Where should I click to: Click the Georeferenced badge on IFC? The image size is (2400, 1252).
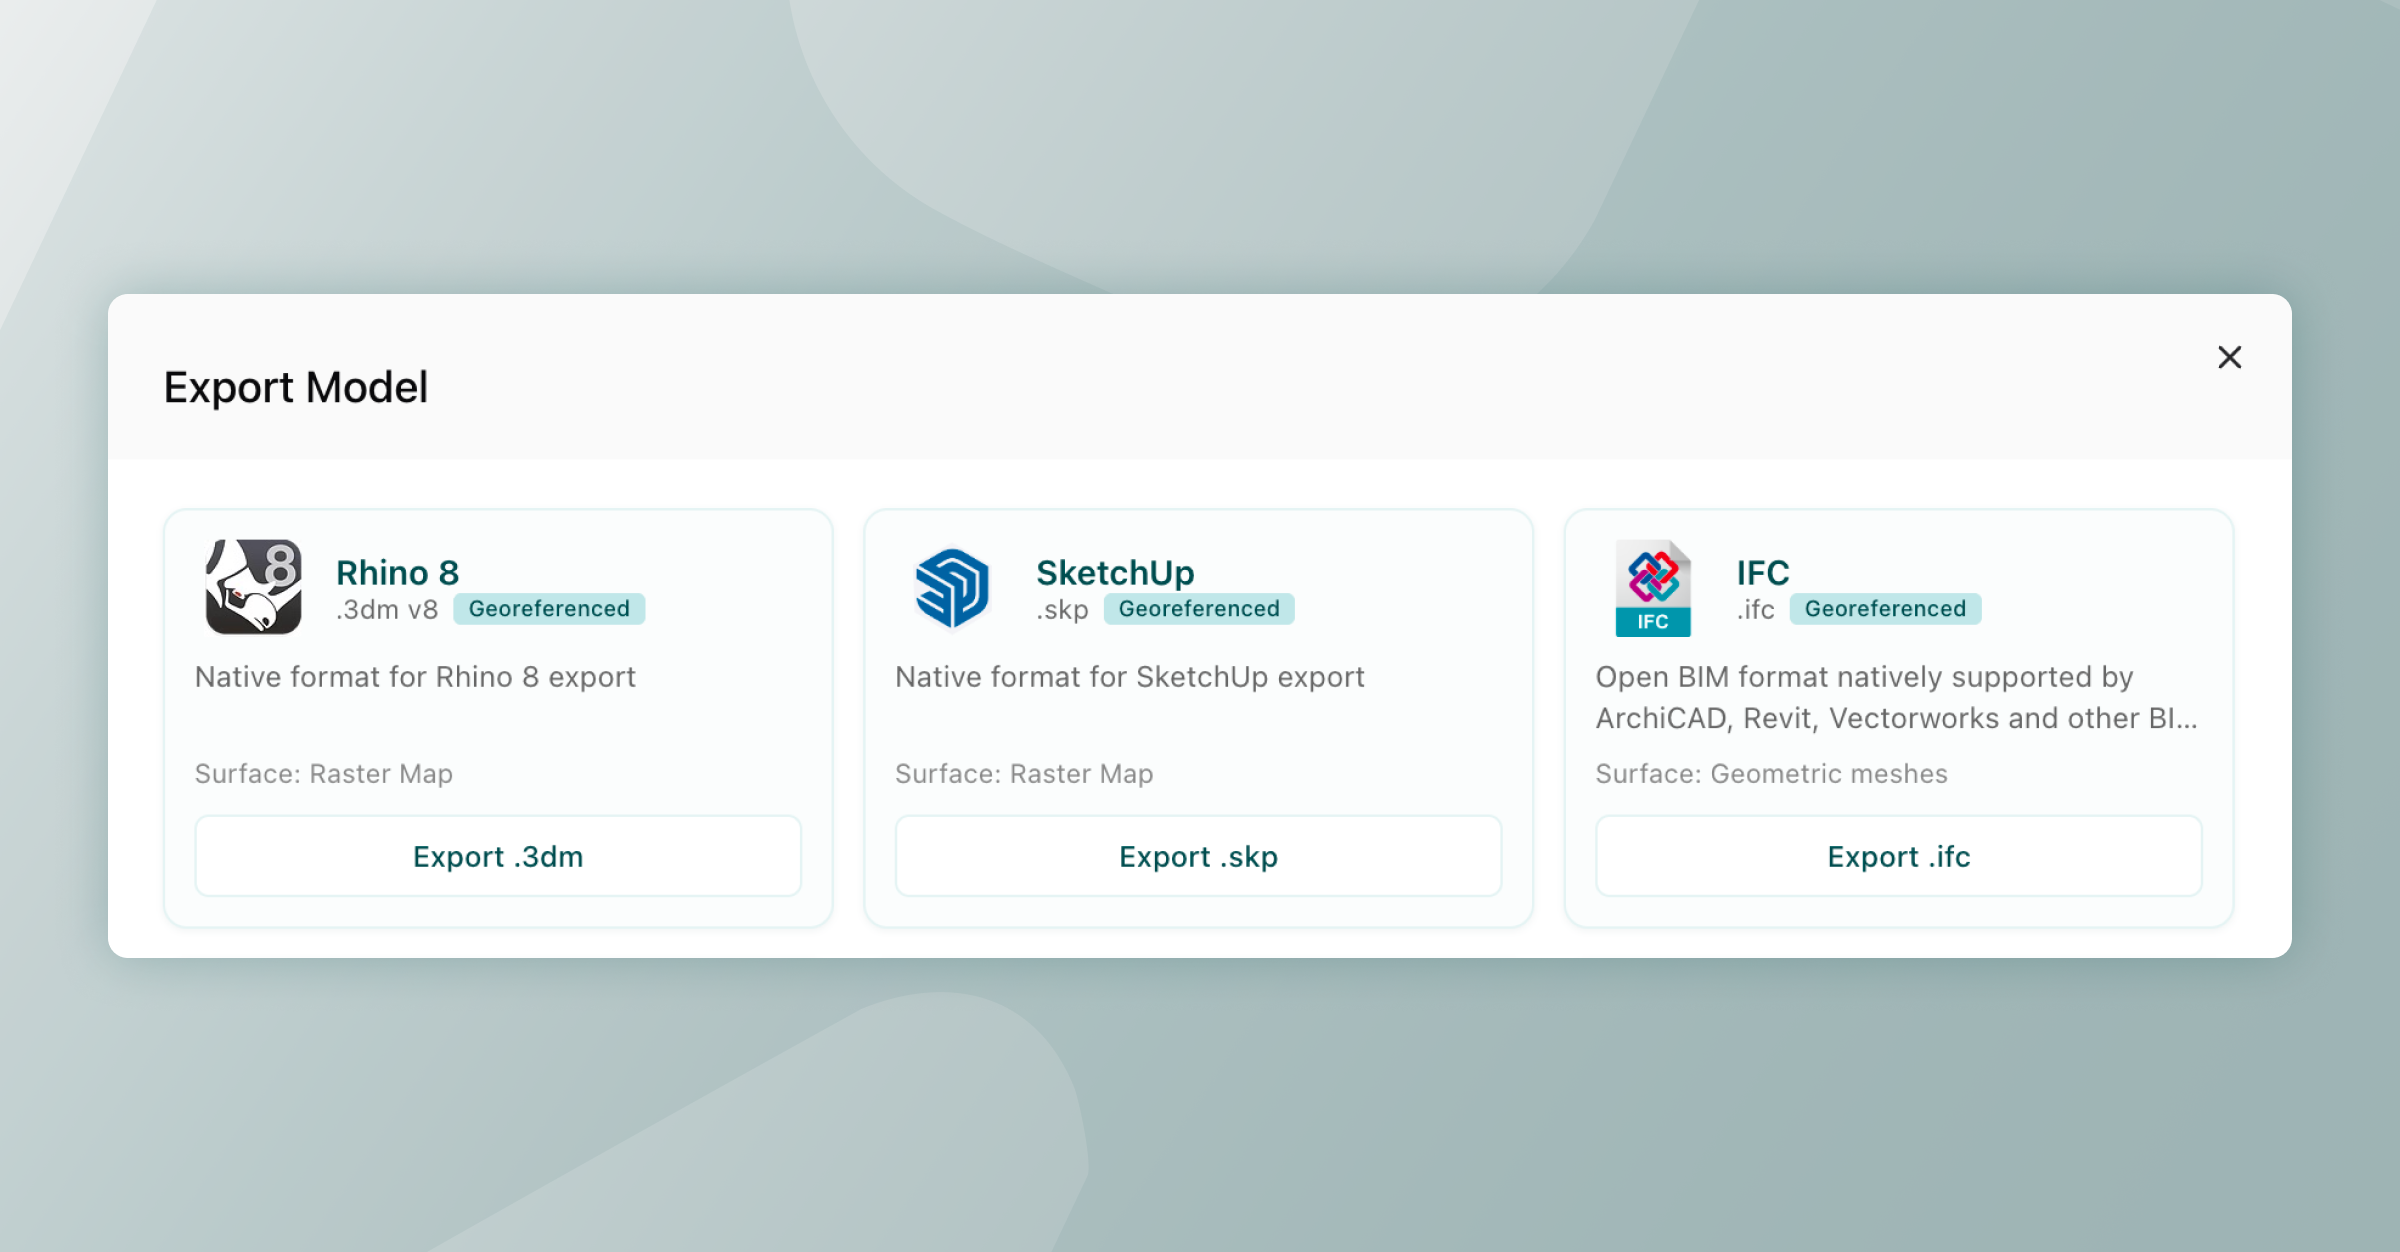tap(1885, 609)
